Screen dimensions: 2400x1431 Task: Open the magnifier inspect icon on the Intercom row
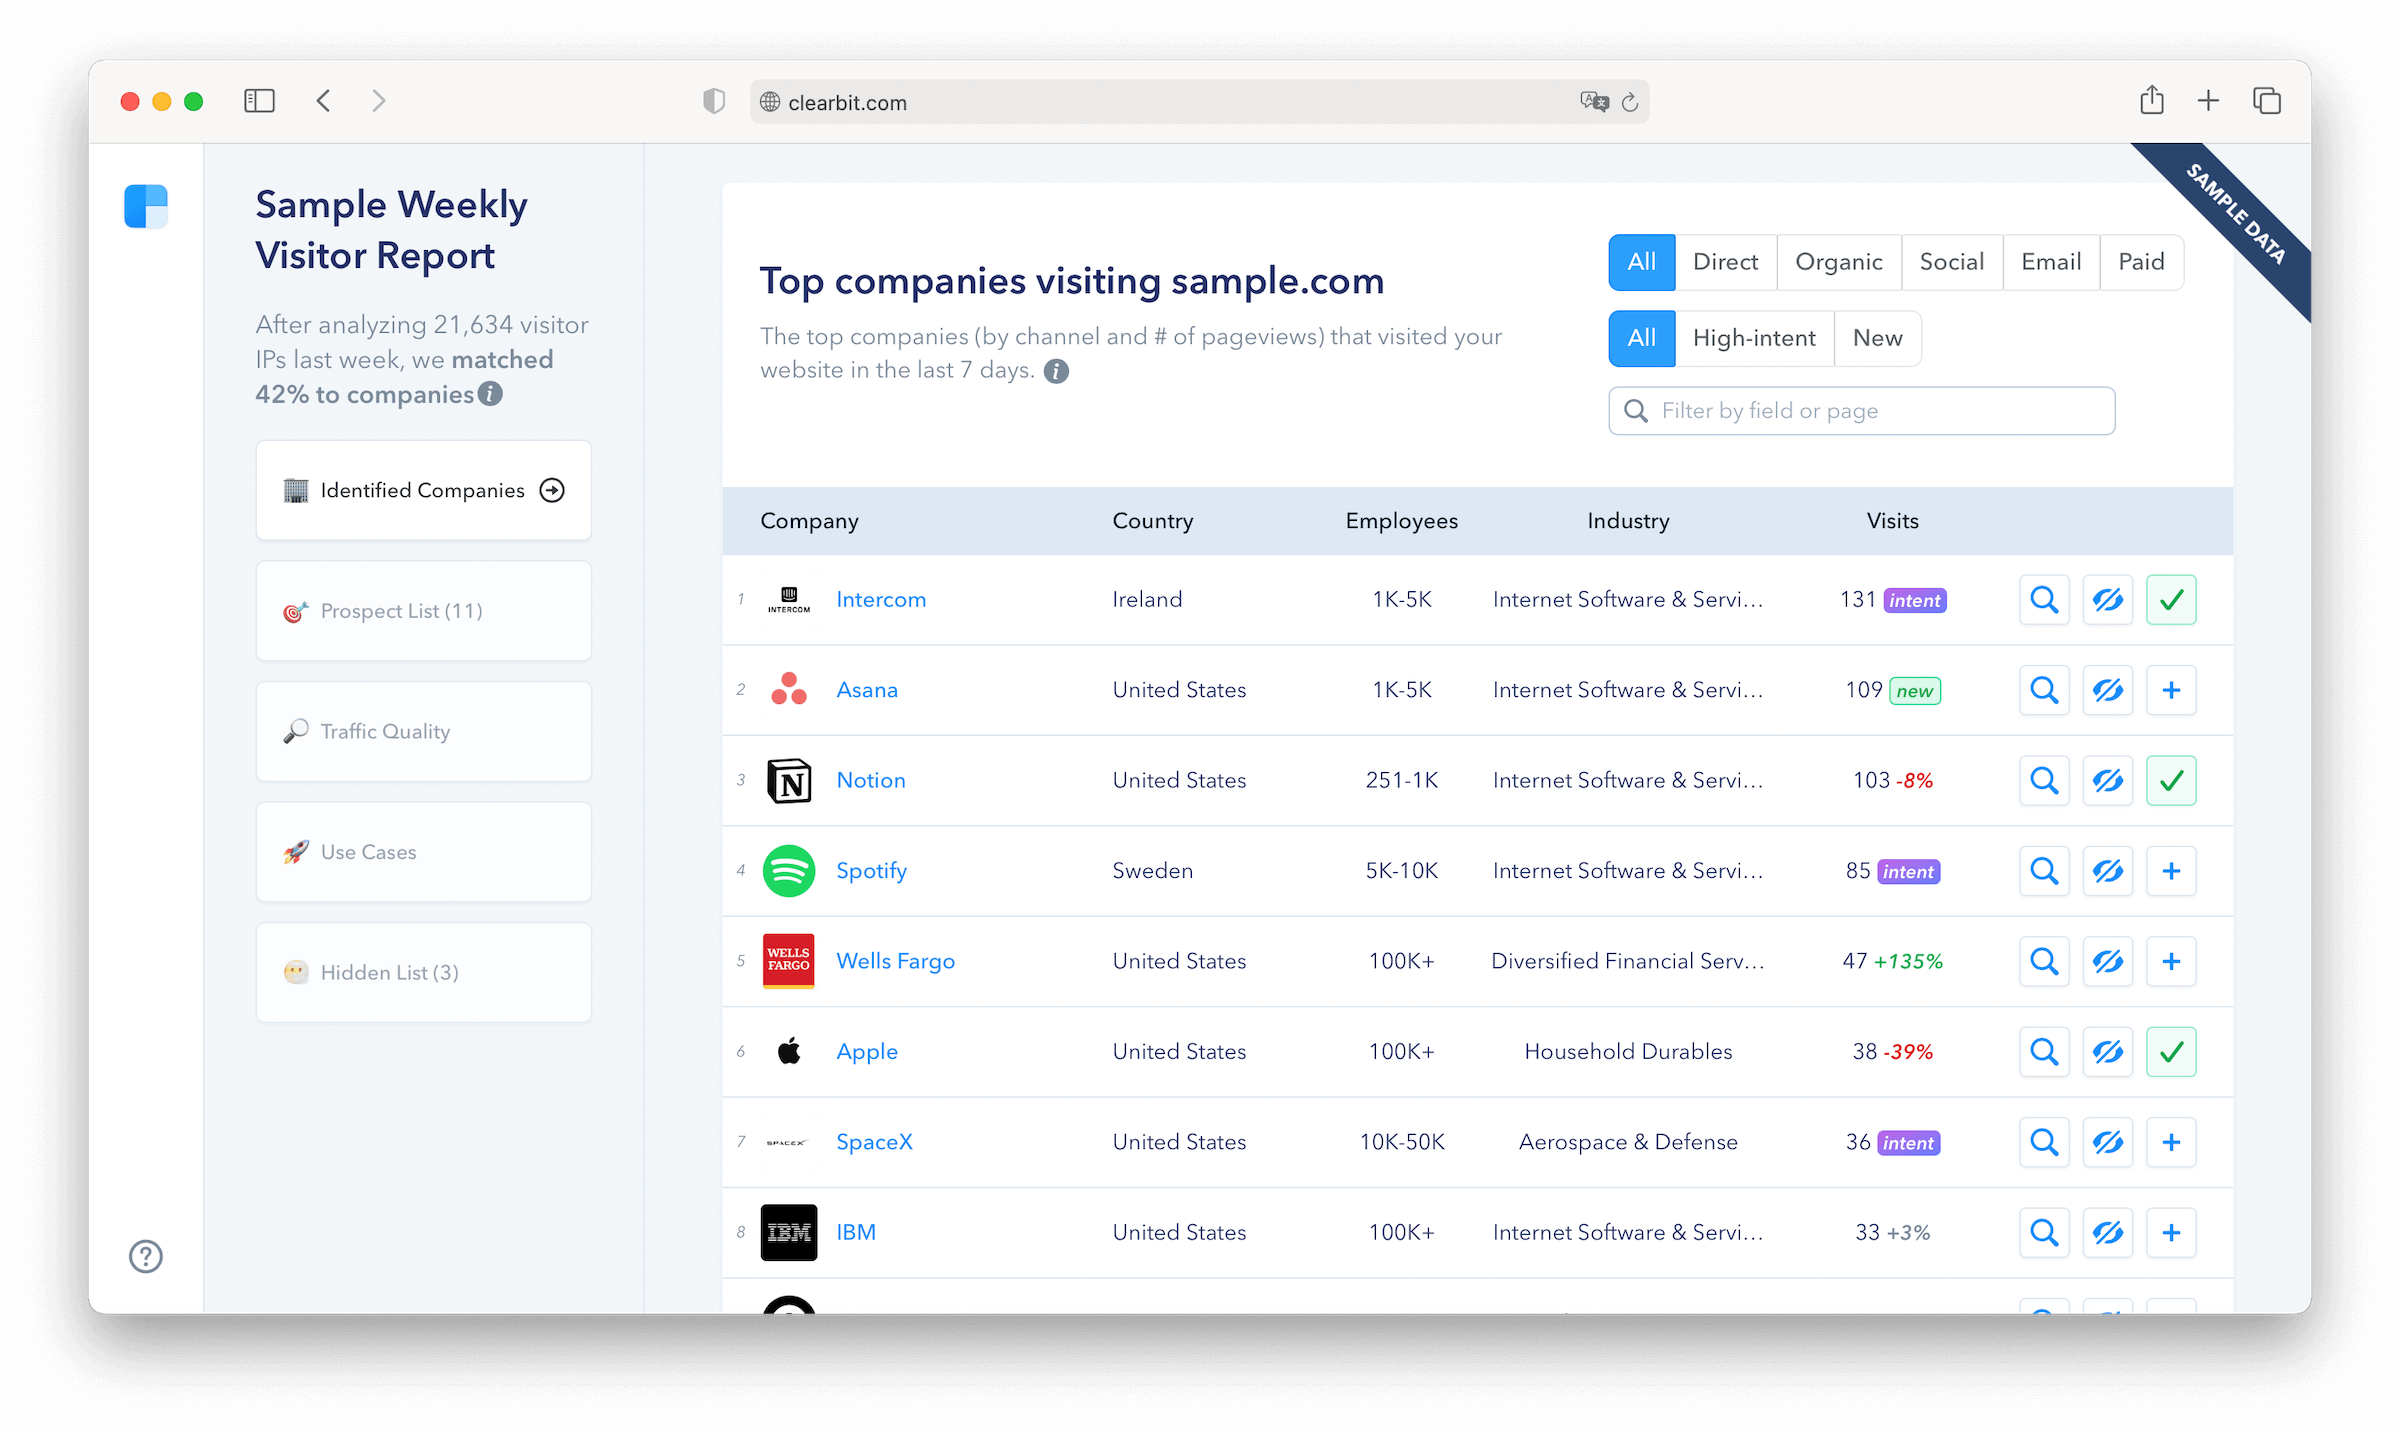(2043, 599)
